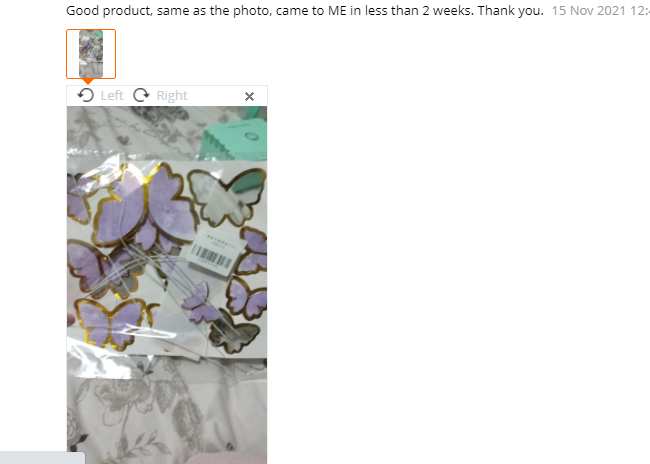Click the barcode sticker in the enlarged photo
The image size is (650, 464).
coord(213,253)
